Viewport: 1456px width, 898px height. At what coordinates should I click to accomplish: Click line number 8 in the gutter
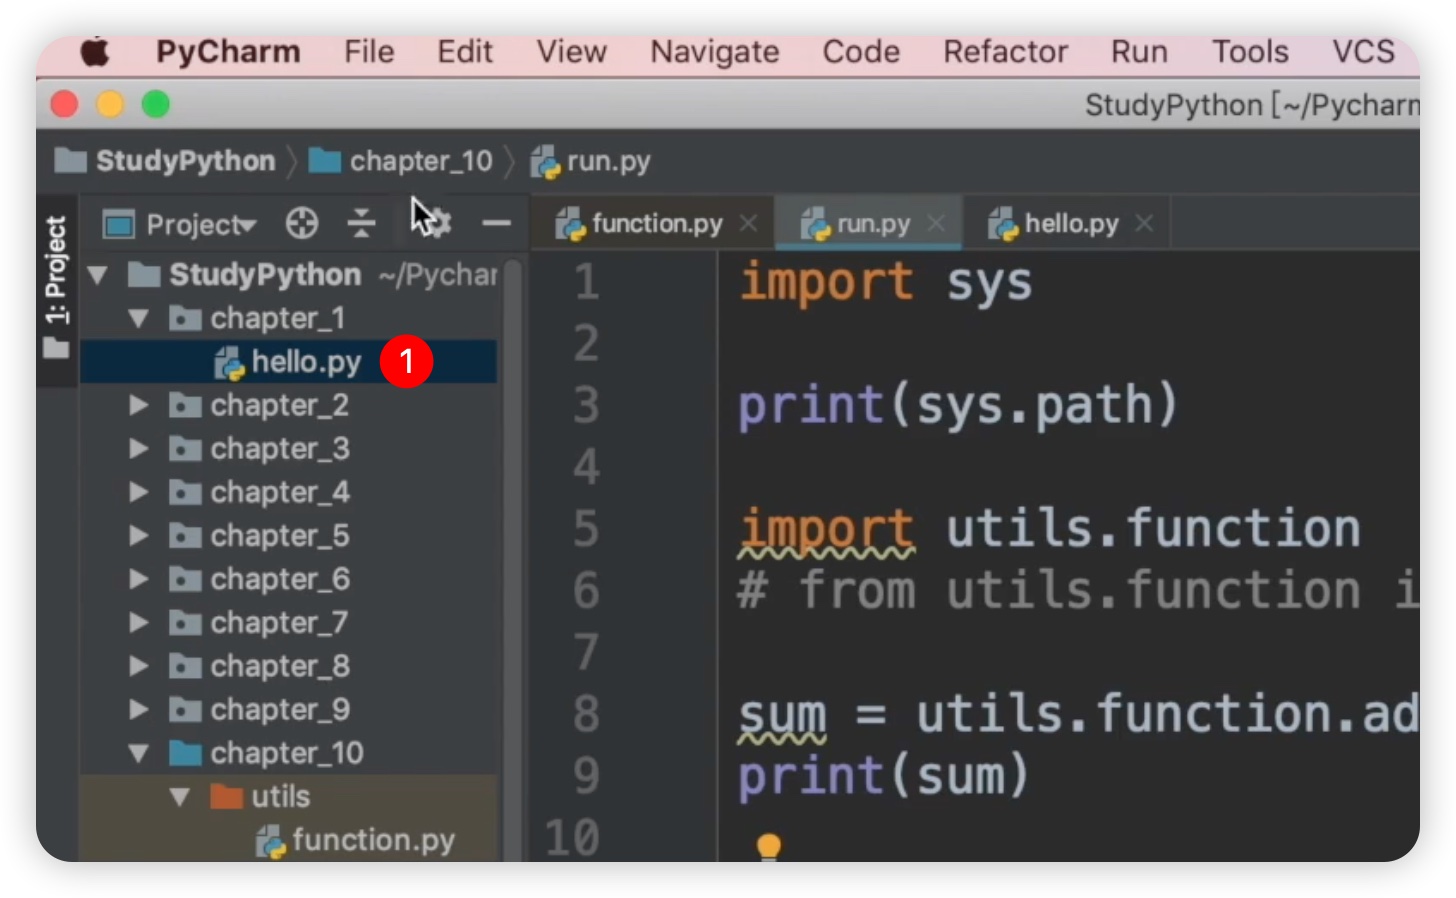click(x=587, y=714)
